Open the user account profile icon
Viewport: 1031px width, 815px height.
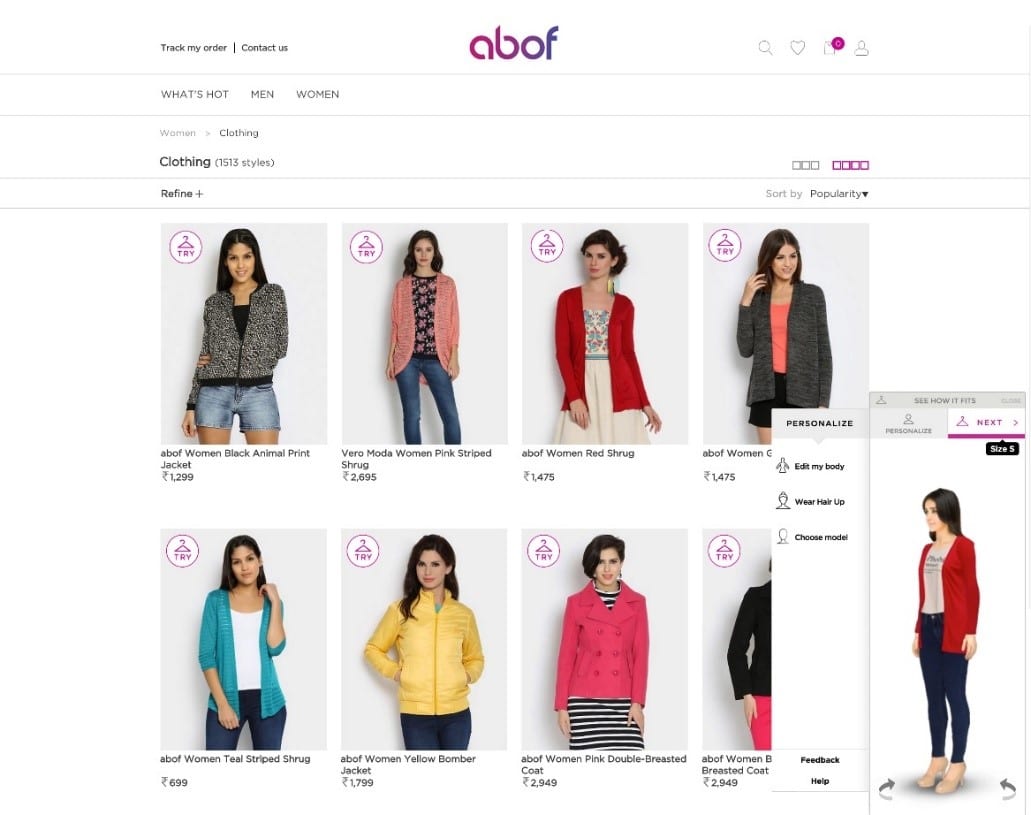click(x=861, y=48)
